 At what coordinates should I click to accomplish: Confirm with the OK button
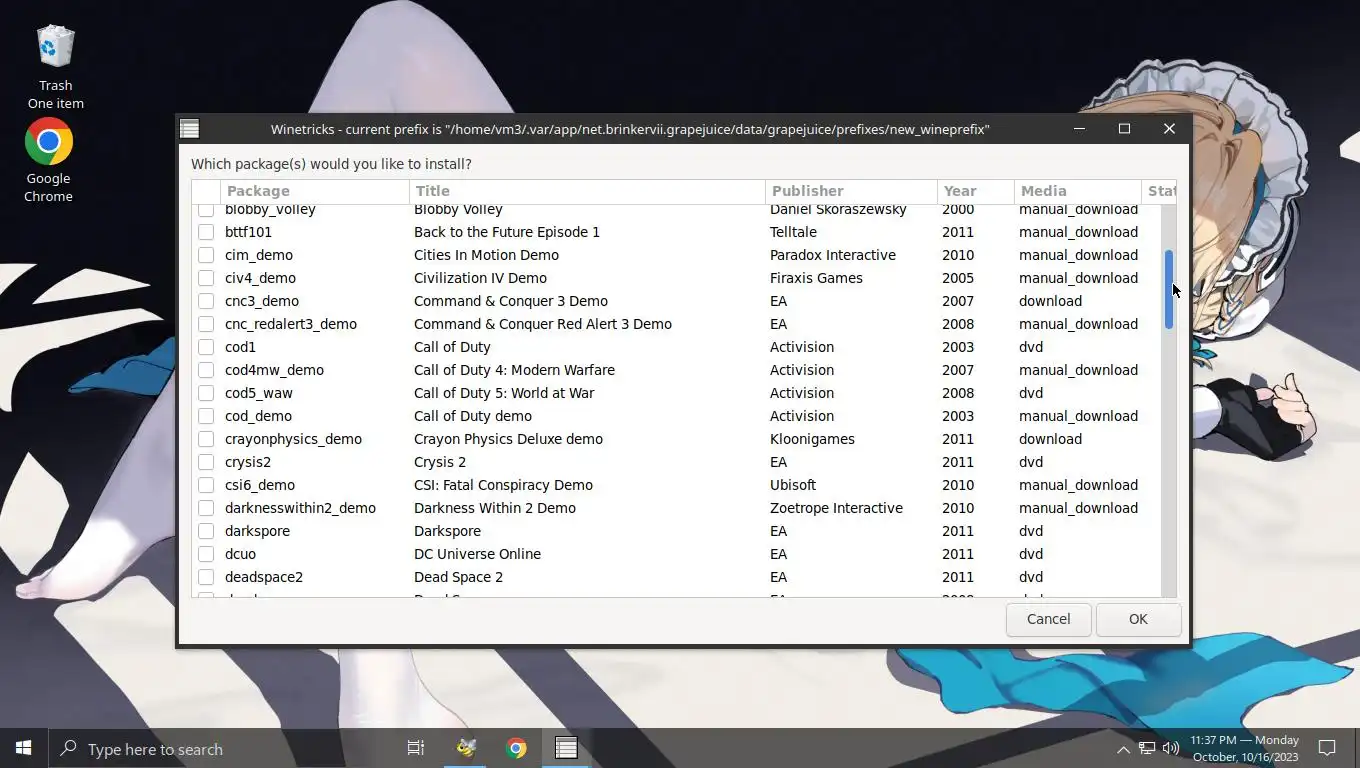(x=1138, y=619)
